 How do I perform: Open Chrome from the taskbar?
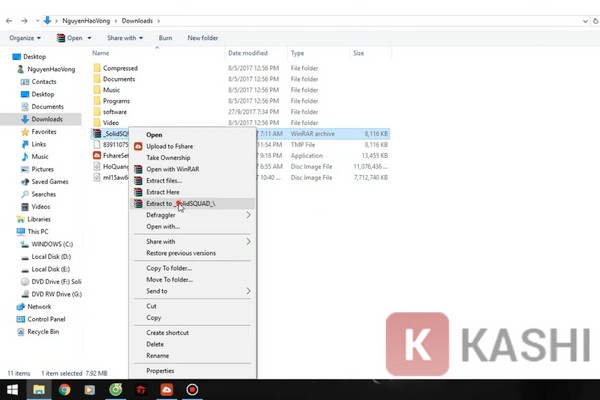(64, 390)
